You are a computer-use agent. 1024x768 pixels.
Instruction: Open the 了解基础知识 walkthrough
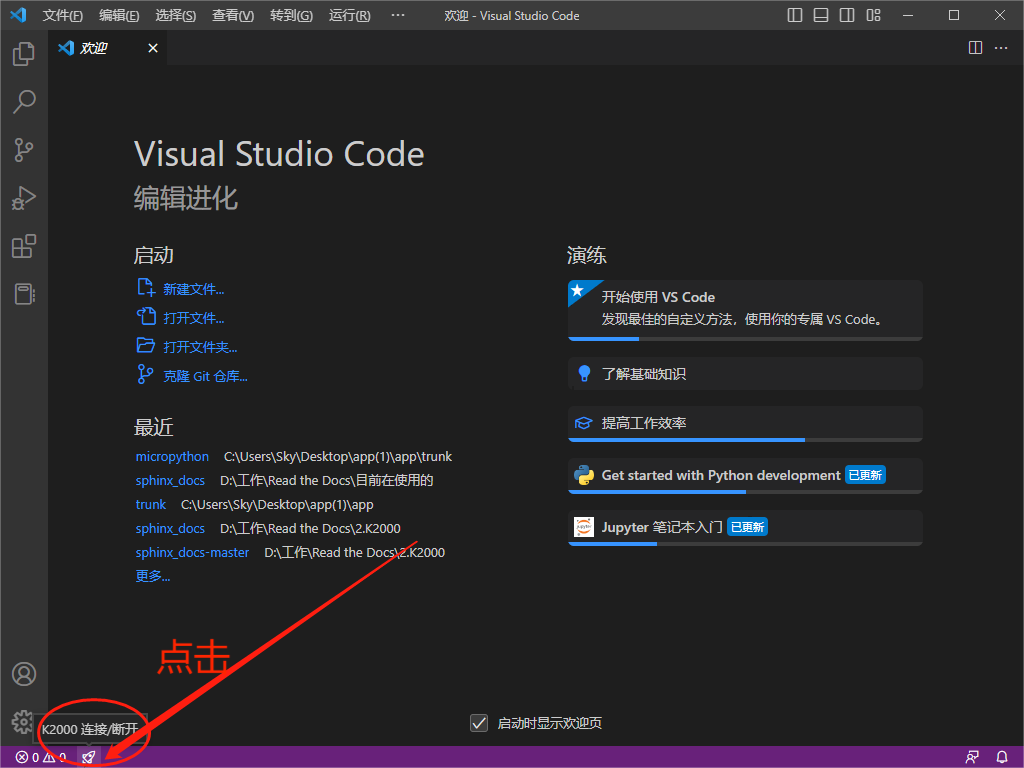click(x=745, y=374)
